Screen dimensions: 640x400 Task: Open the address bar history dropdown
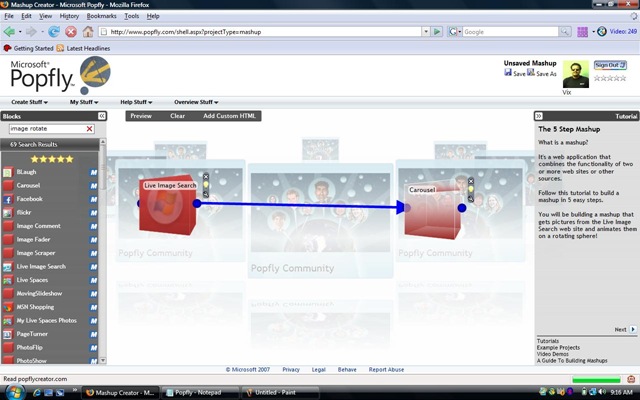pyautogui.click(x=426, y=31)
